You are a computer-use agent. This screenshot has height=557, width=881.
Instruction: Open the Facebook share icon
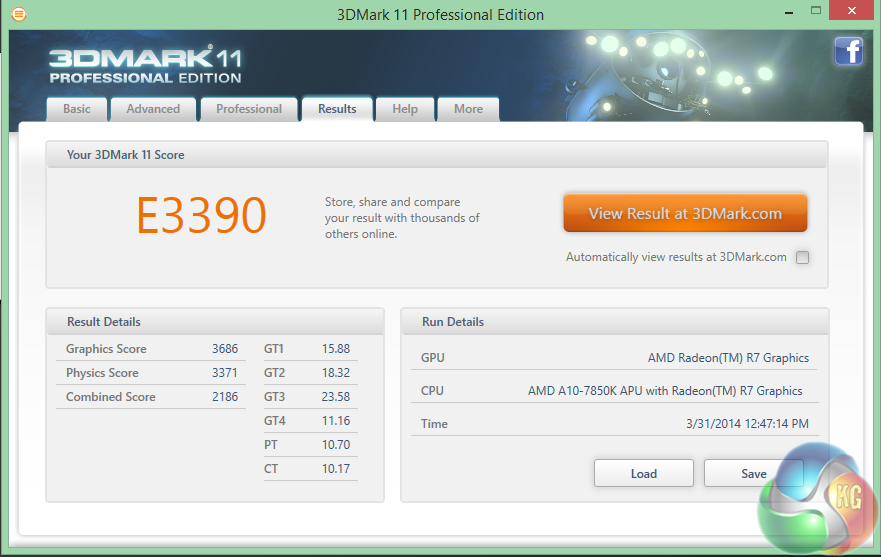(848, 51)
